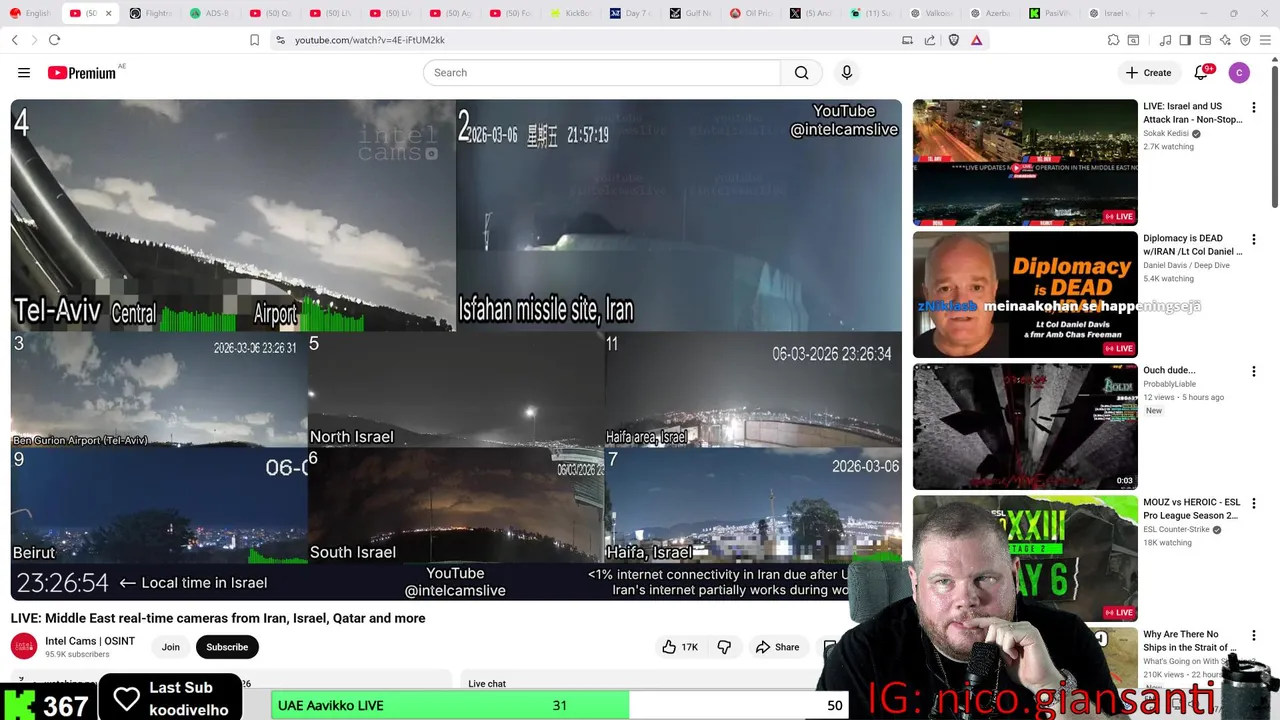This screenshot has height=720, width=1280.
Task: Open Intel Cams | OSINT channel name
Action: click(90, 641)
